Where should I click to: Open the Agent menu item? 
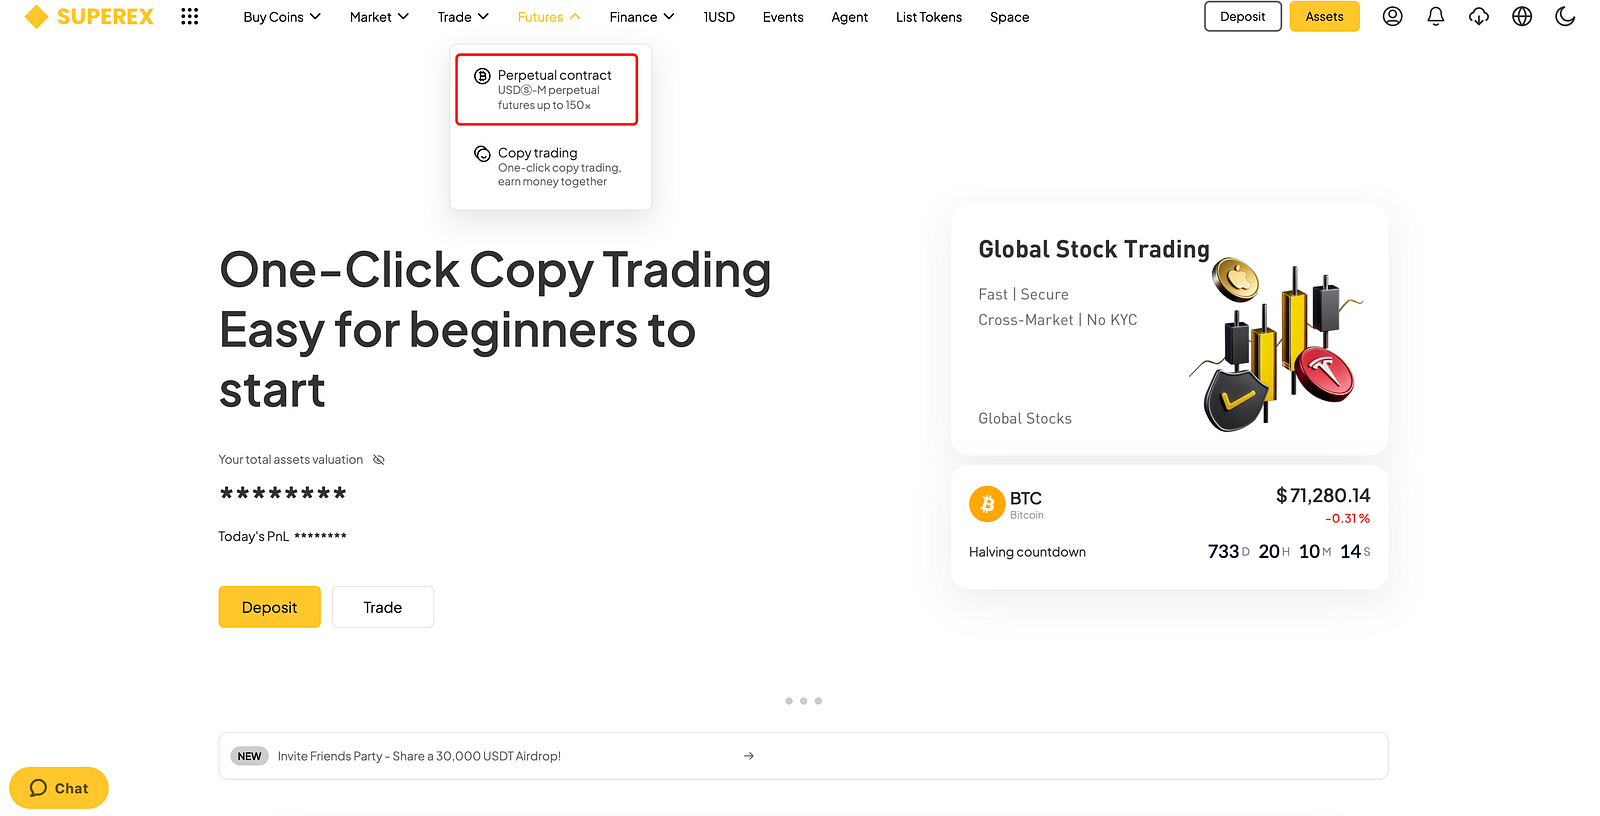850,17
